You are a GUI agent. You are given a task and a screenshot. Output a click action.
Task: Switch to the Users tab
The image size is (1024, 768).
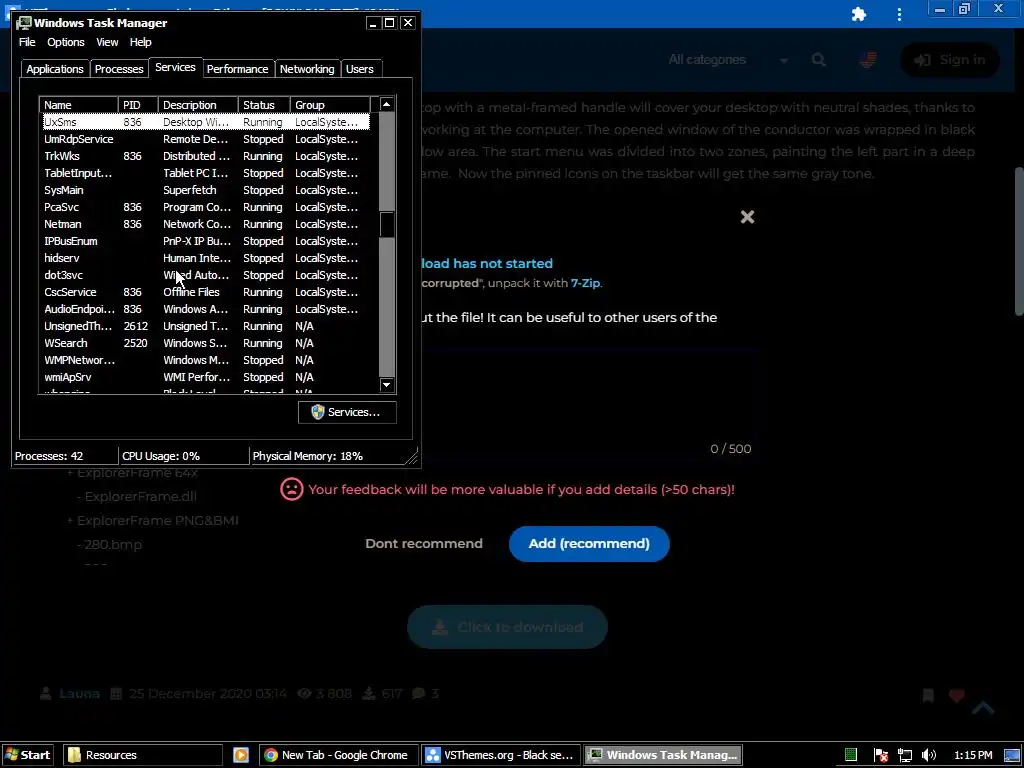[x=360, y=69]
